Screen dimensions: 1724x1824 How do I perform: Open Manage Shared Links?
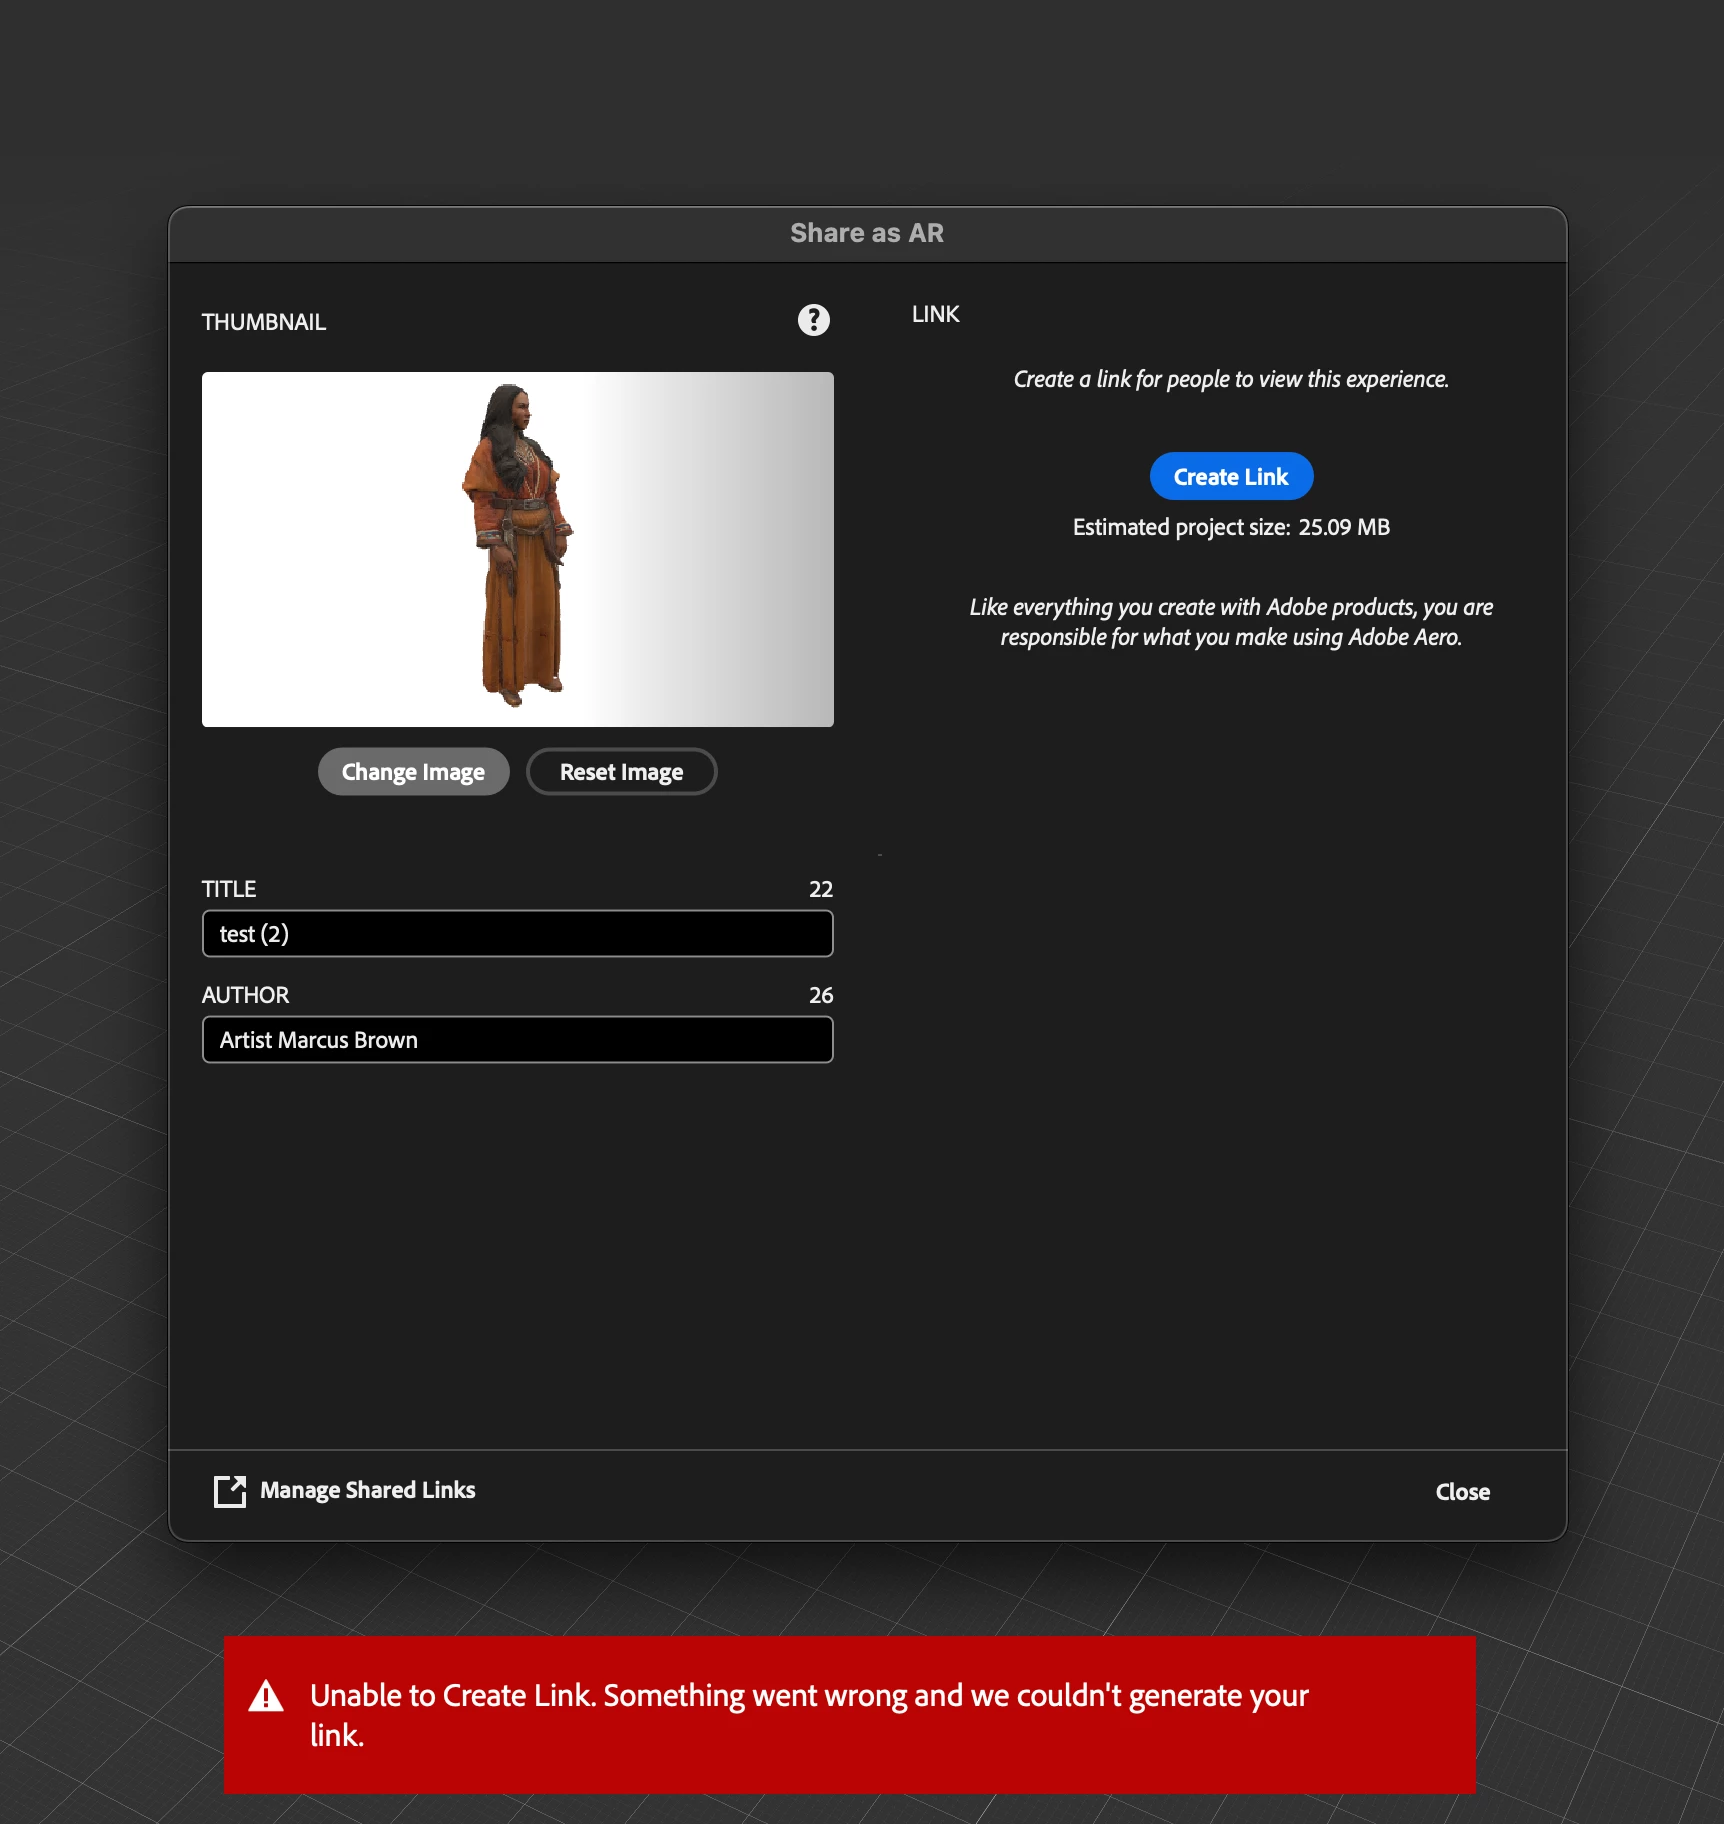click(367, 1490)
